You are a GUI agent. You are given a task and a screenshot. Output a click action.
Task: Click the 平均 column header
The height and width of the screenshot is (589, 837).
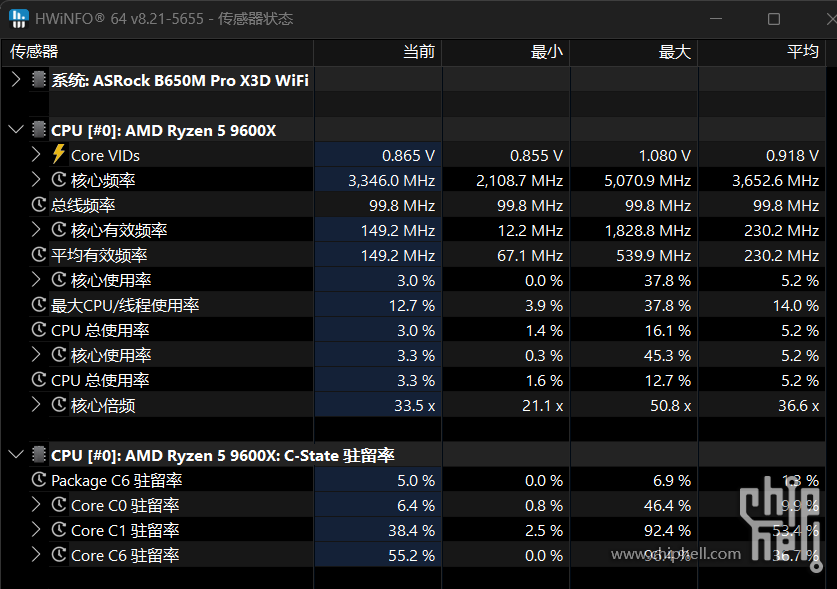[762, 52]
